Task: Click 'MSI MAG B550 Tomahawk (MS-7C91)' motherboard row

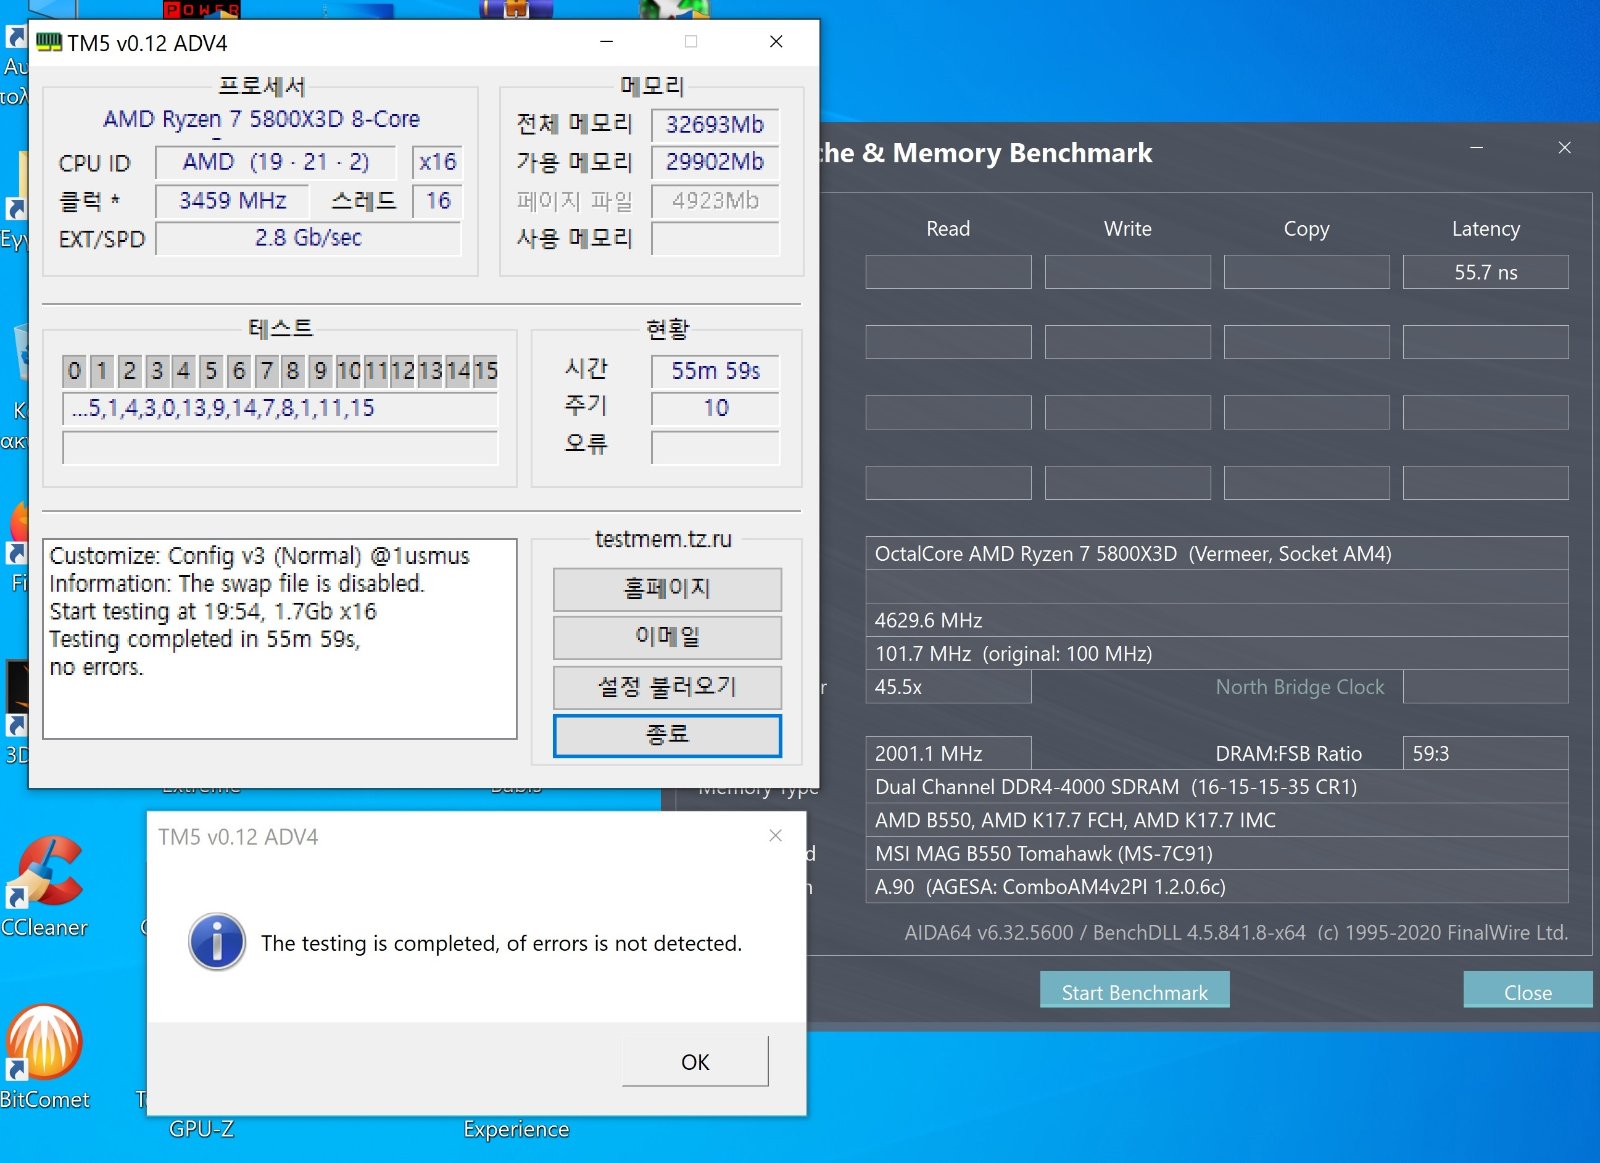Action: 1216,853
